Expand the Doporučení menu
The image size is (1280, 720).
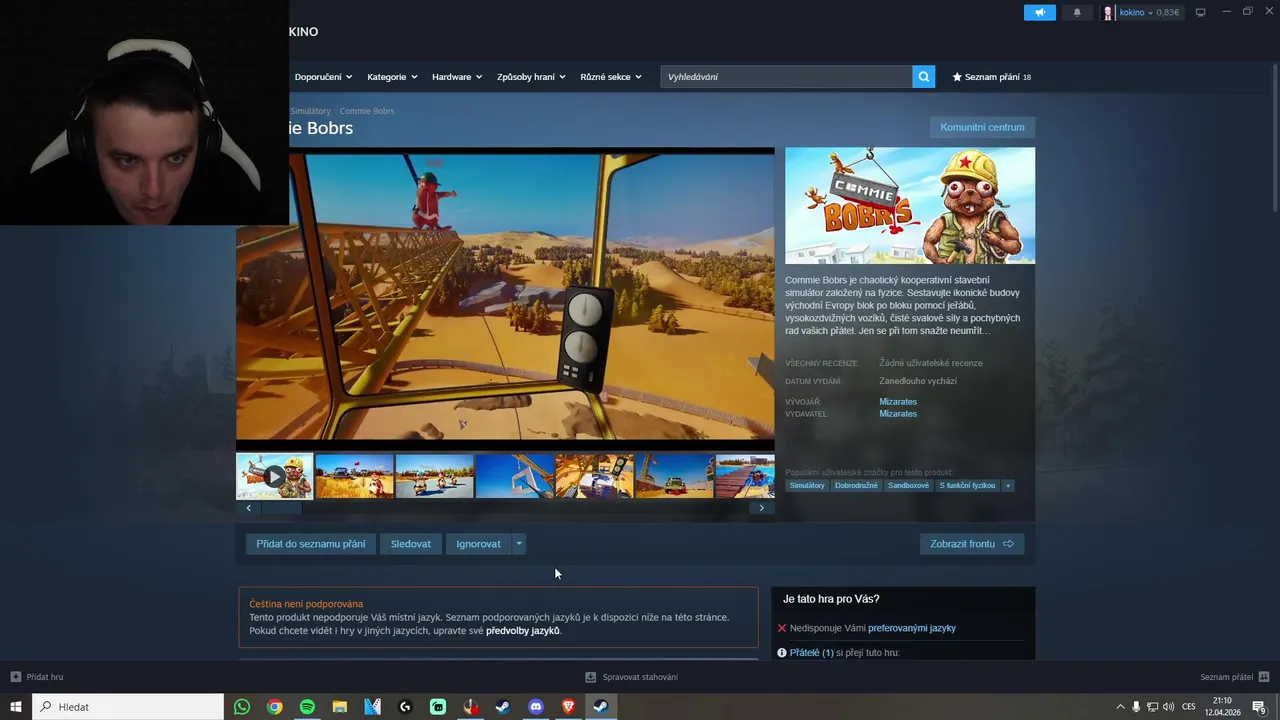[x=323, y=77]
